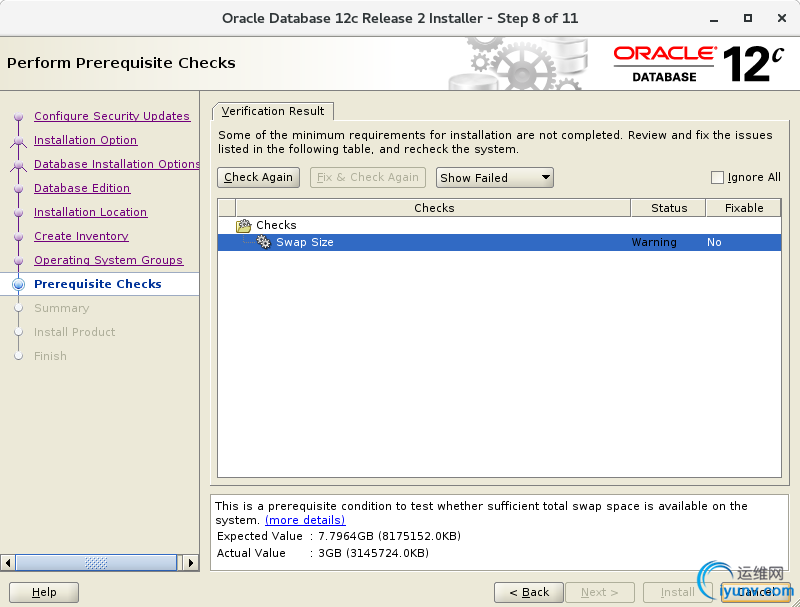800x607 pixels.
Task: Go to Database Edition step
Action: pyautogui.click(x=82, y=188)
